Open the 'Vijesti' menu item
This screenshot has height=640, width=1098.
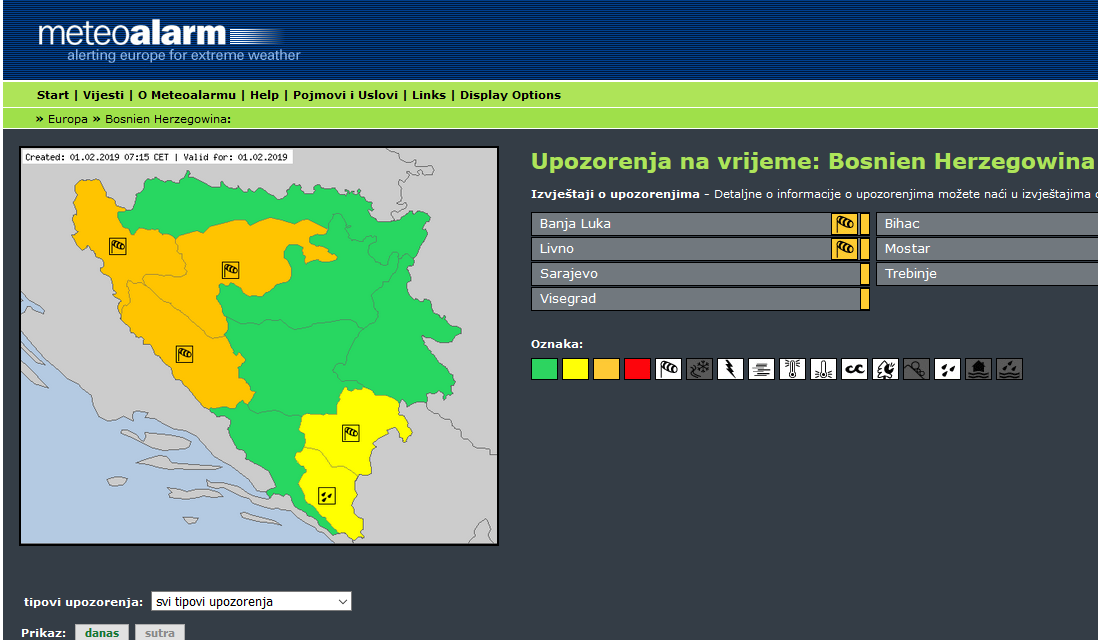coord(103,95)
